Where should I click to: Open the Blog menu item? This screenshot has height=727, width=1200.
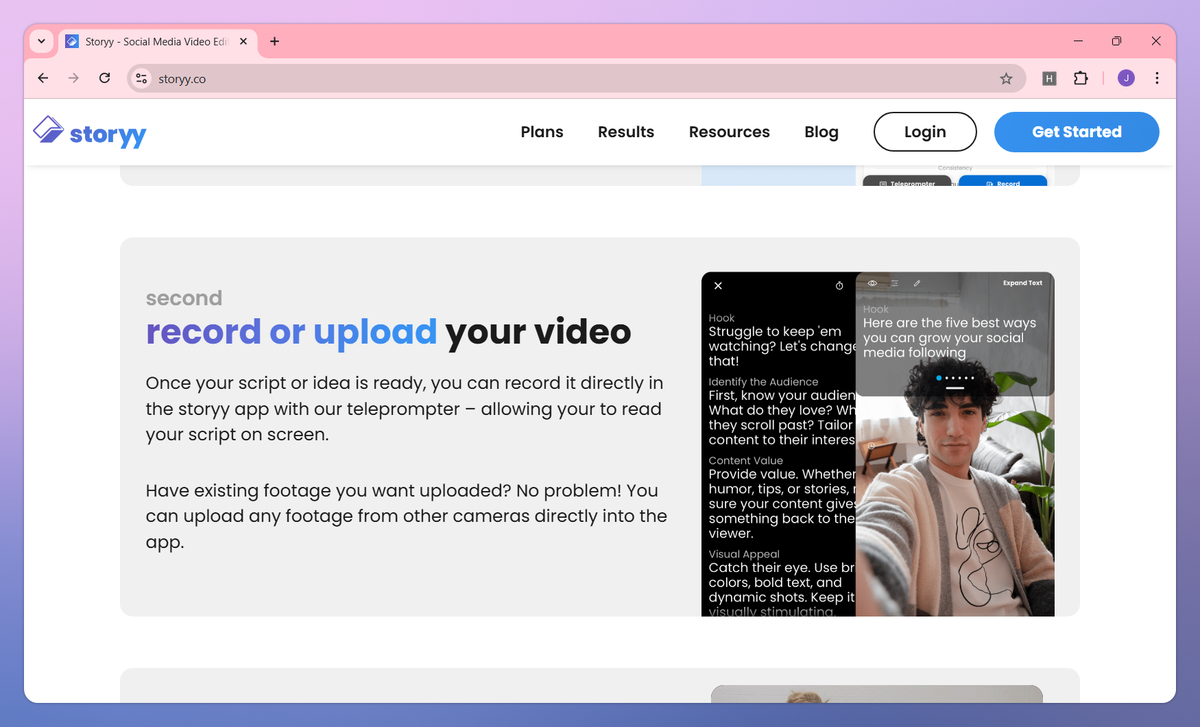pos(821,132)
